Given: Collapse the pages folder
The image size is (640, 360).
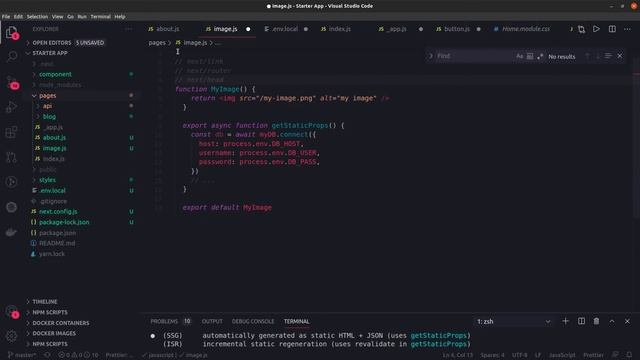Looking at the screenshot, I should (x=48, y=96).
